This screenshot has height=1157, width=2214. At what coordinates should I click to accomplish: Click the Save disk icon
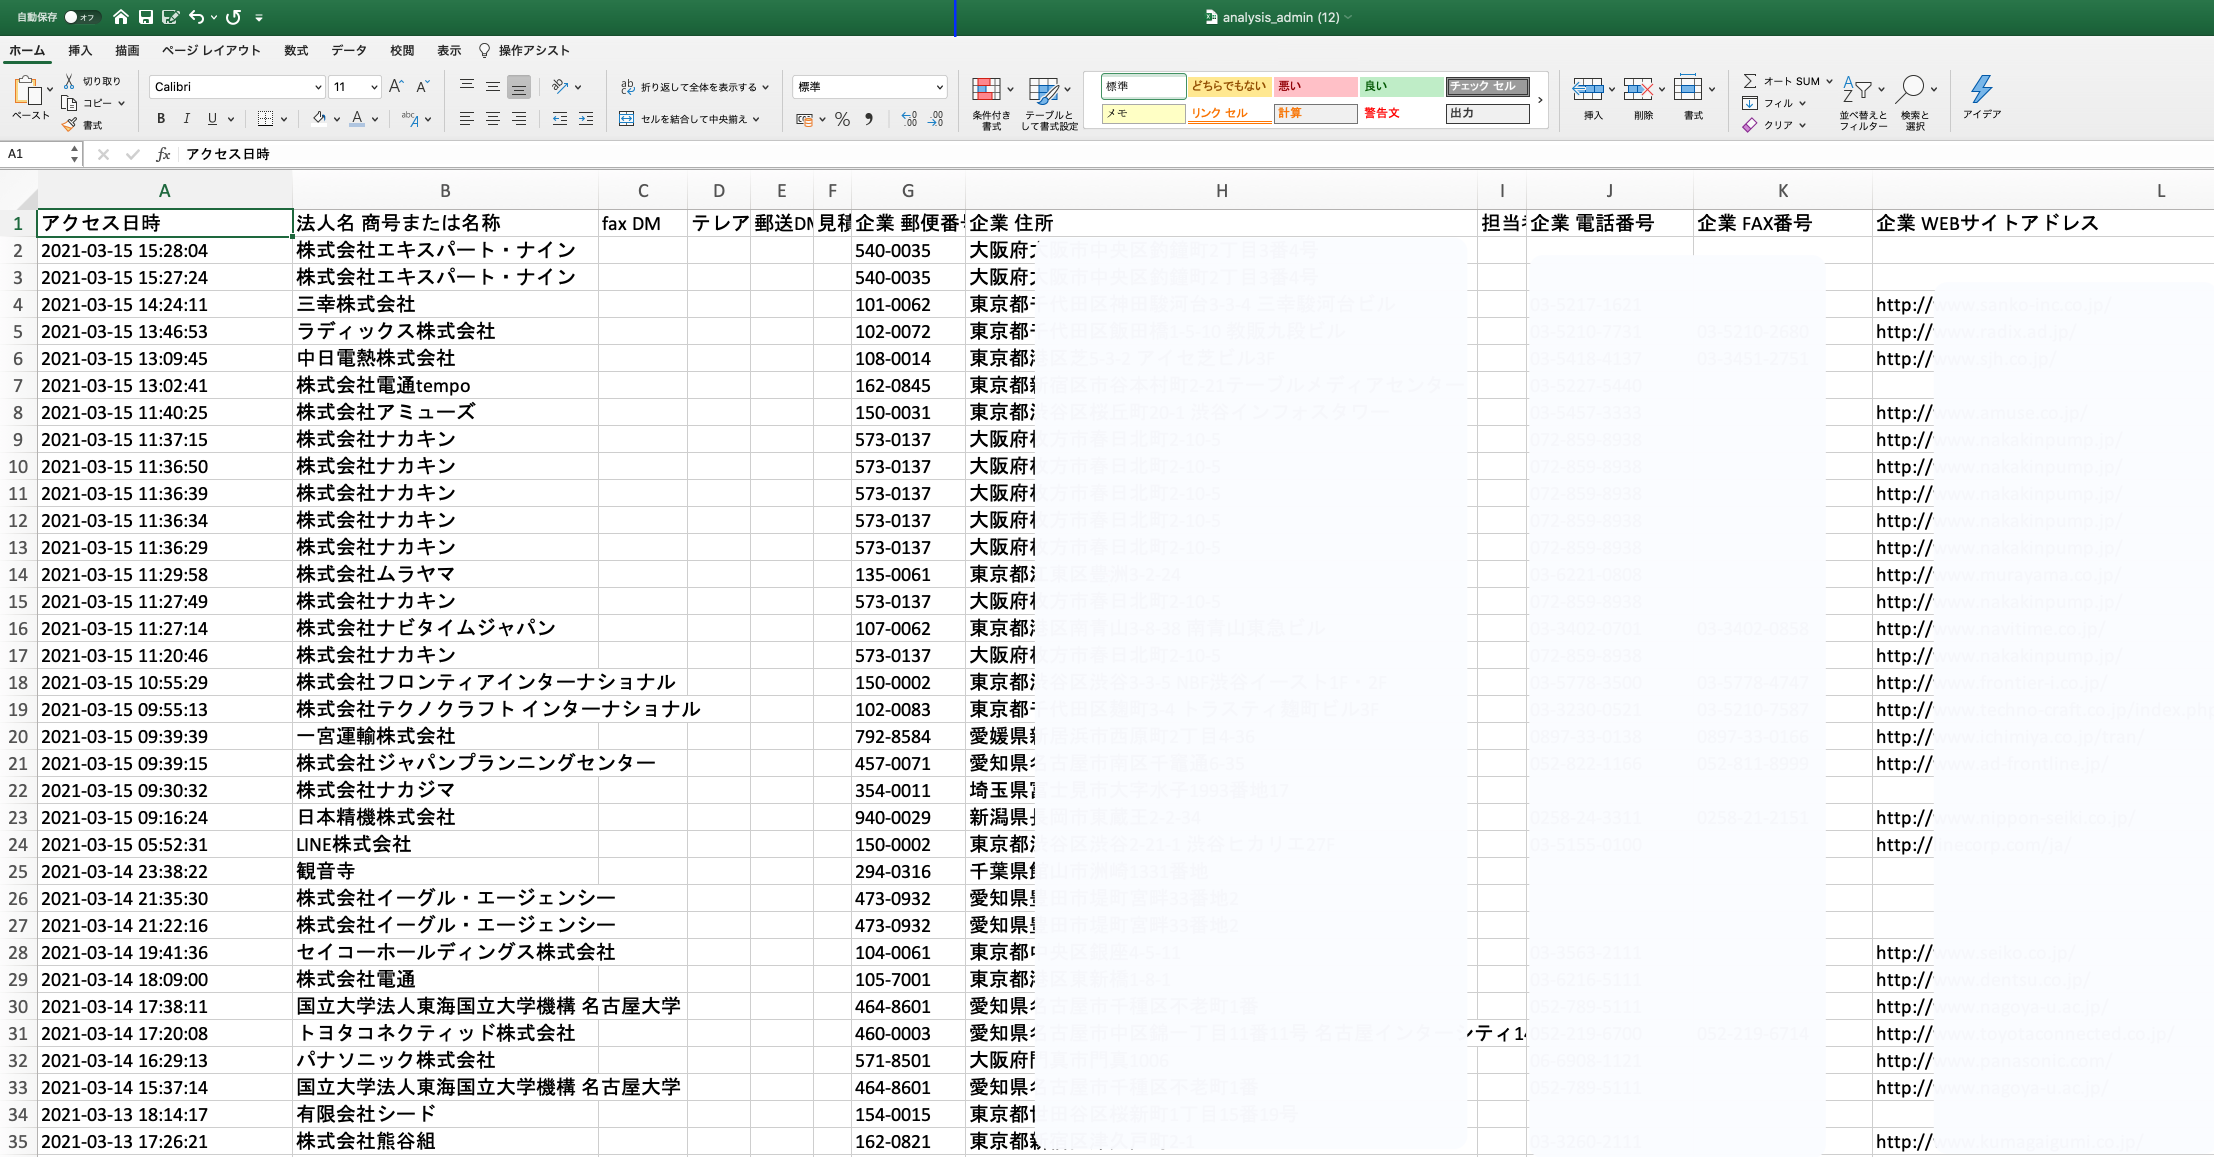(x=146, y=17)
